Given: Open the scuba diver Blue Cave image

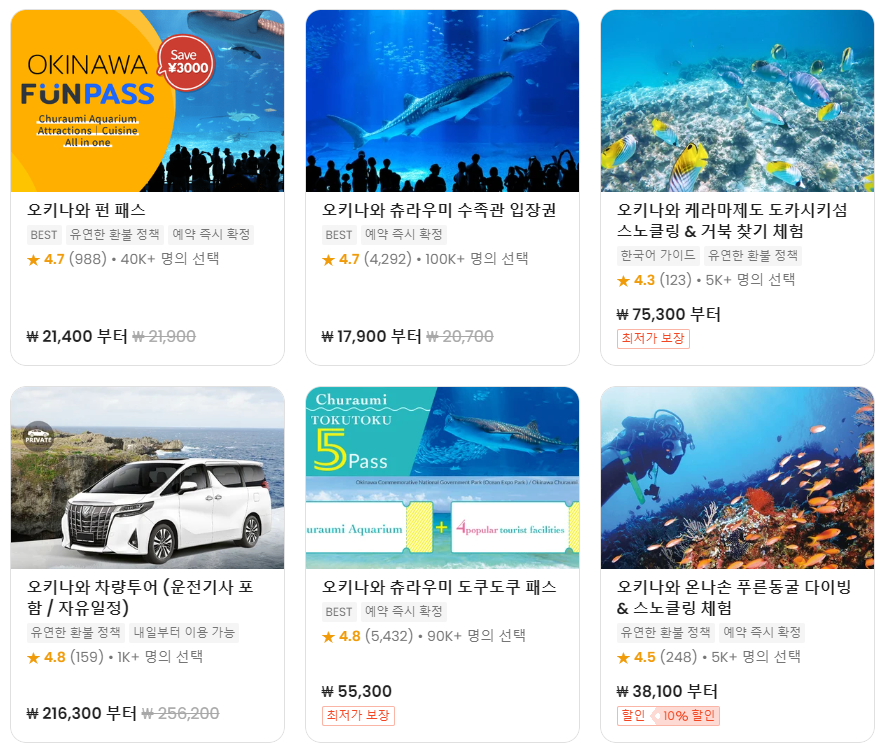Looking at the screenshot, I should pyautogui.click(x=737, y=478).
